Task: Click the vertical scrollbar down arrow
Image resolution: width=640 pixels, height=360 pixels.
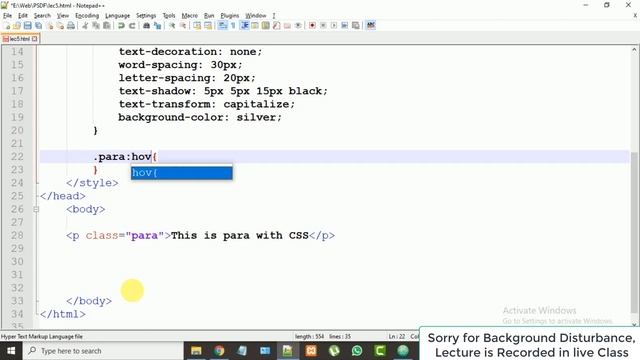Action: [x=634, y=324]
